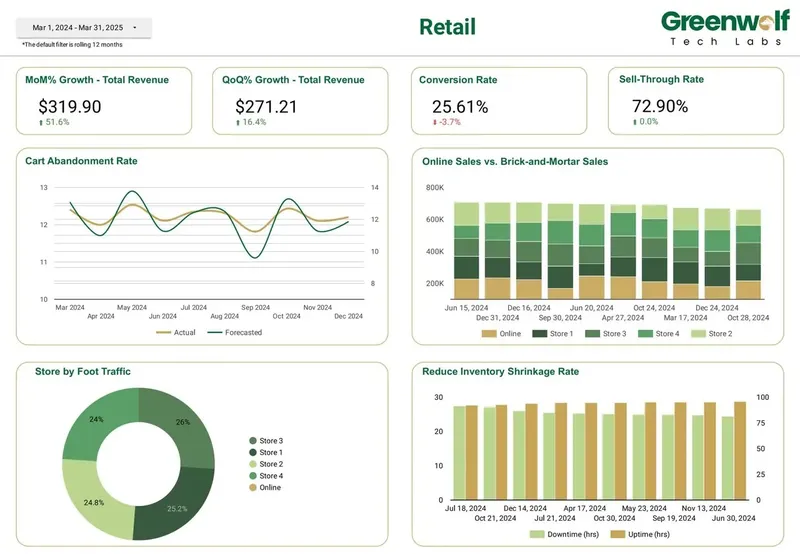
Task: Select the Conversion Rate value 25.61%
Action: pyautogui.click(x=460, y=107)
